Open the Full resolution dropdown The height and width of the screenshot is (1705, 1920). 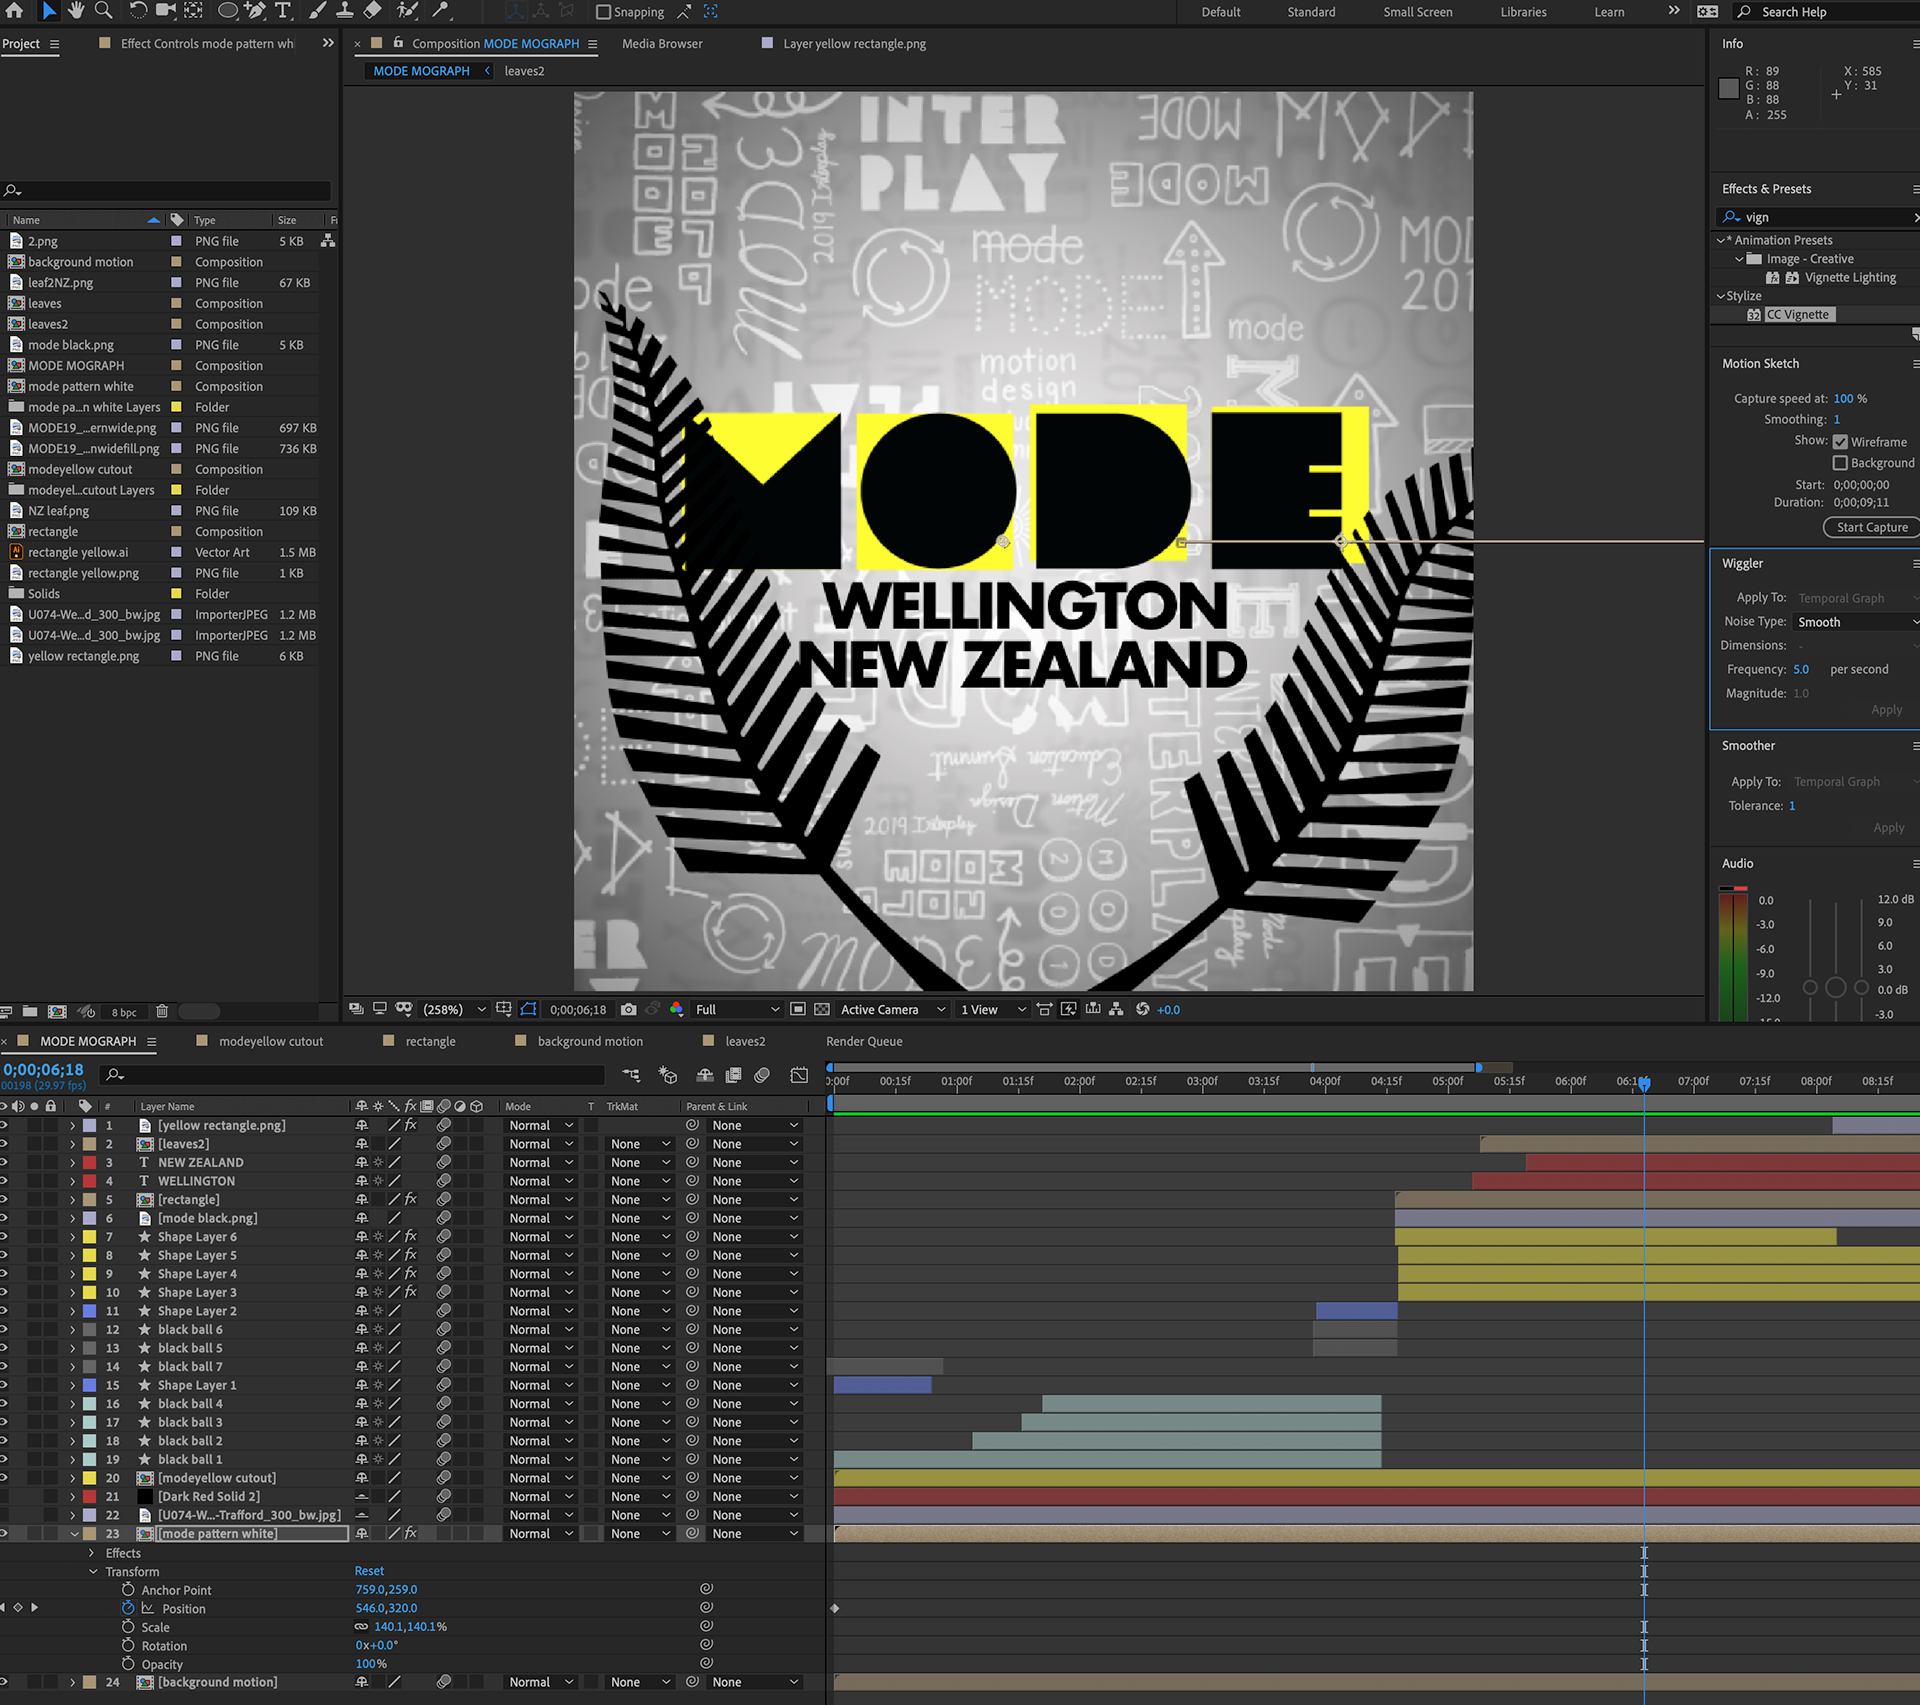(737, 1009)
